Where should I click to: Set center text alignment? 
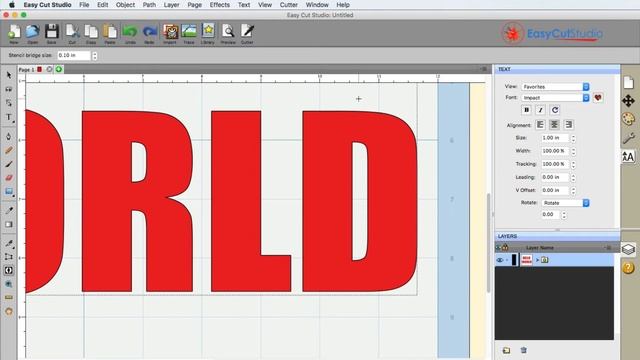coord(554,125)
